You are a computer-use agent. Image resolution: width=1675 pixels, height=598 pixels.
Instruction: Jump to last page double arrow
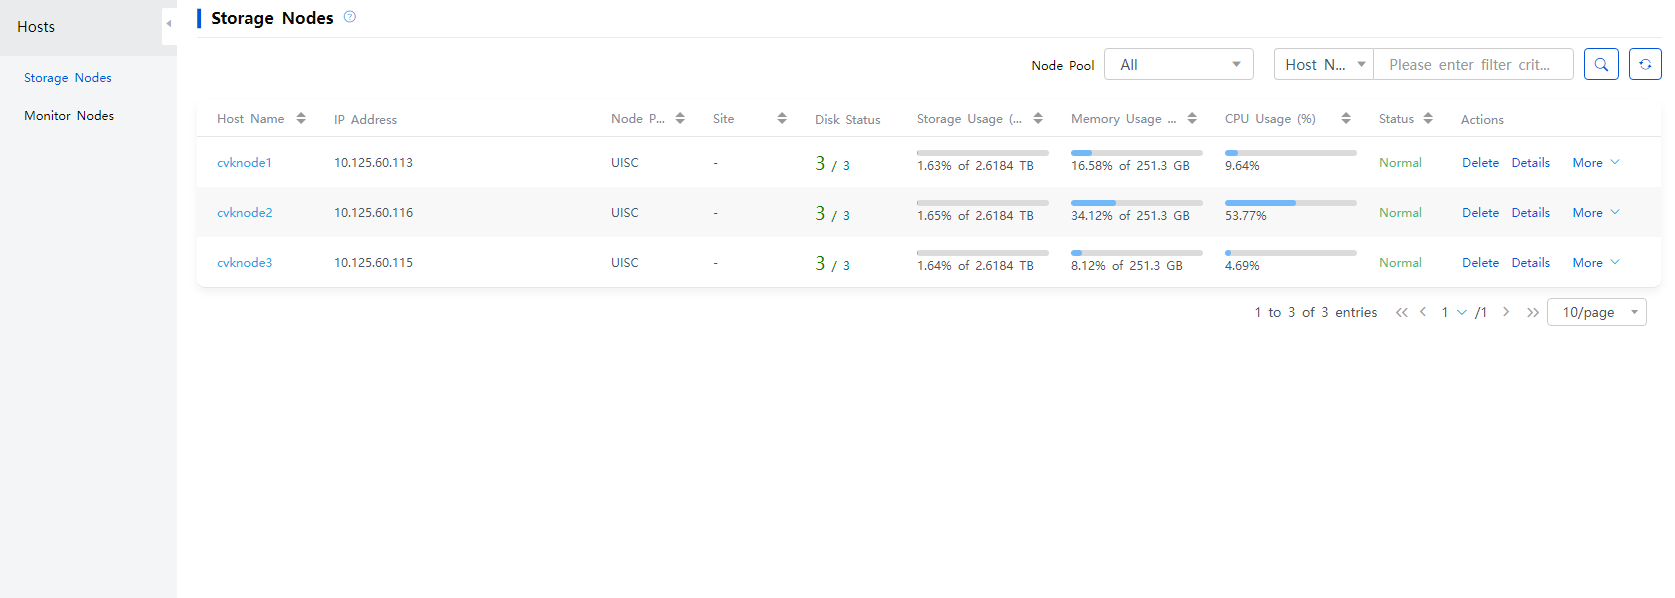pos(1533,312)
